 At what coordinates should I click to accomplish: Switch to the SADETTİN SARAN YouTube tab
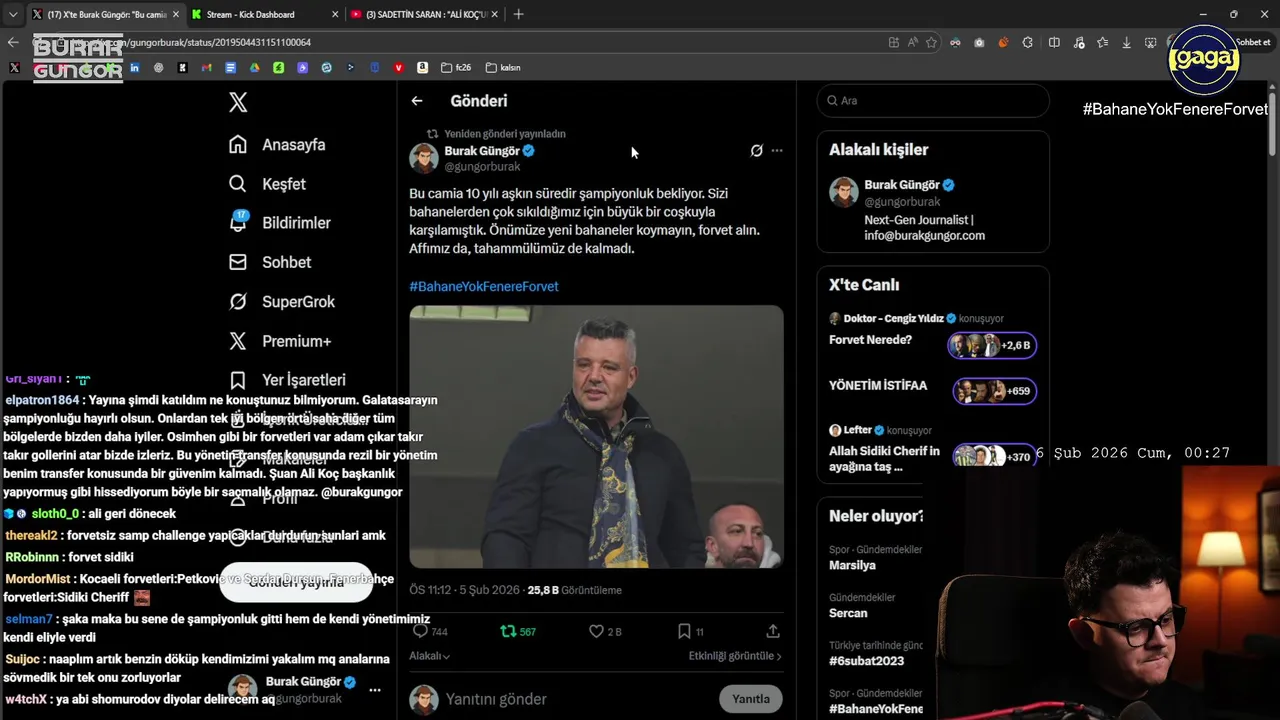pos(426,14)
